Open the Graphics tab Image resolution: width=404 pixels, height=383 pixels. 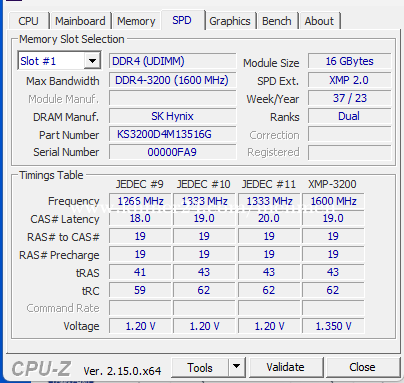point(230,21)
